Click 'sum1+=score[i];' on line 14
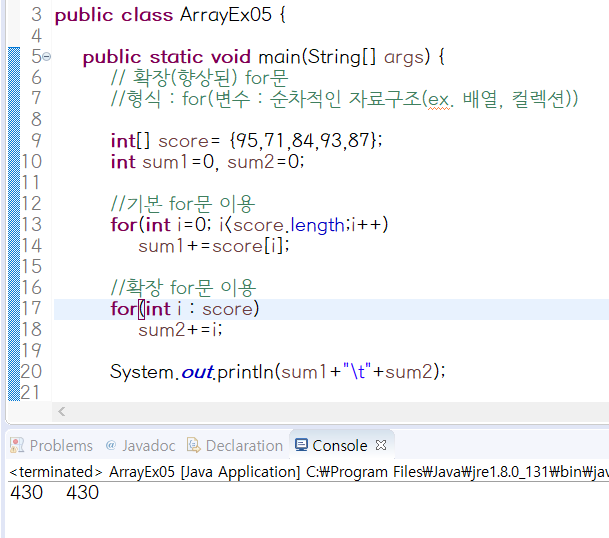Screen dimensions: 609x538 click(x=214, y=246)
